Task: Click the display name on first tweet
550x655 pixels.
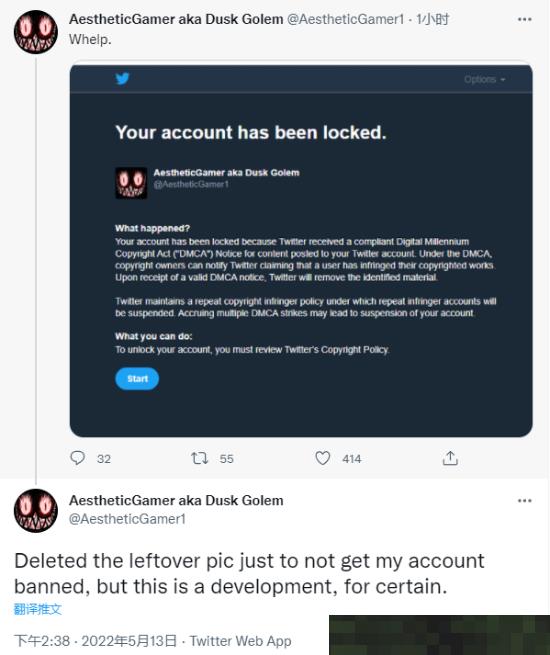Action: [x=176, y=19]
